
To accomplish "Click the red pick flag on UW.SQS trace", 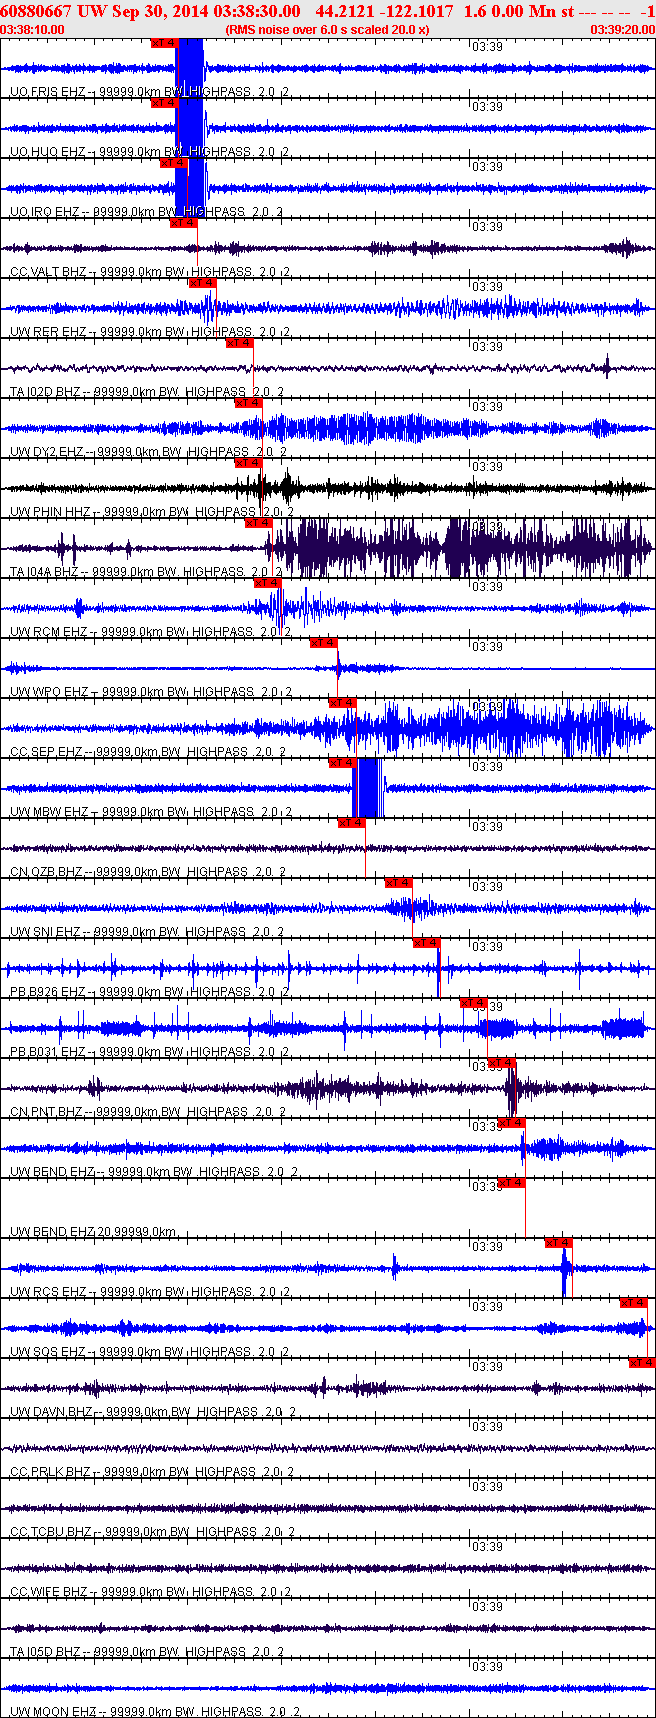I will [634, 1303].
